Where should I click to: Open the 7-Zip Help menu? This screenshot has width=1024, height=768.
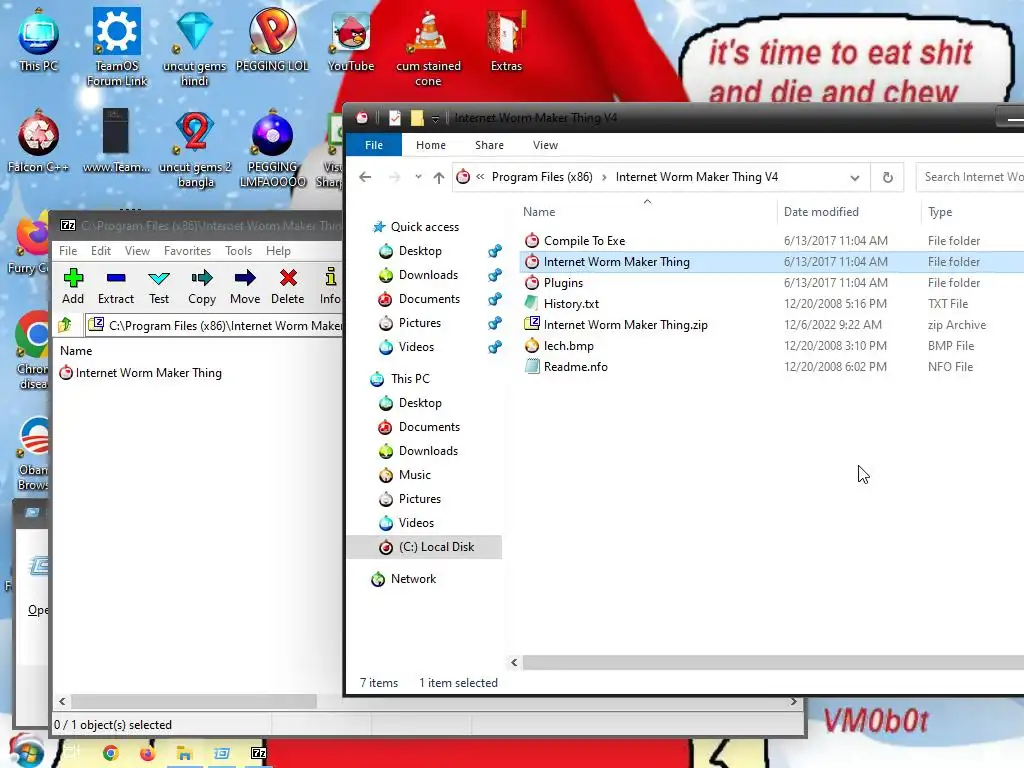click(x=278, y=251)
